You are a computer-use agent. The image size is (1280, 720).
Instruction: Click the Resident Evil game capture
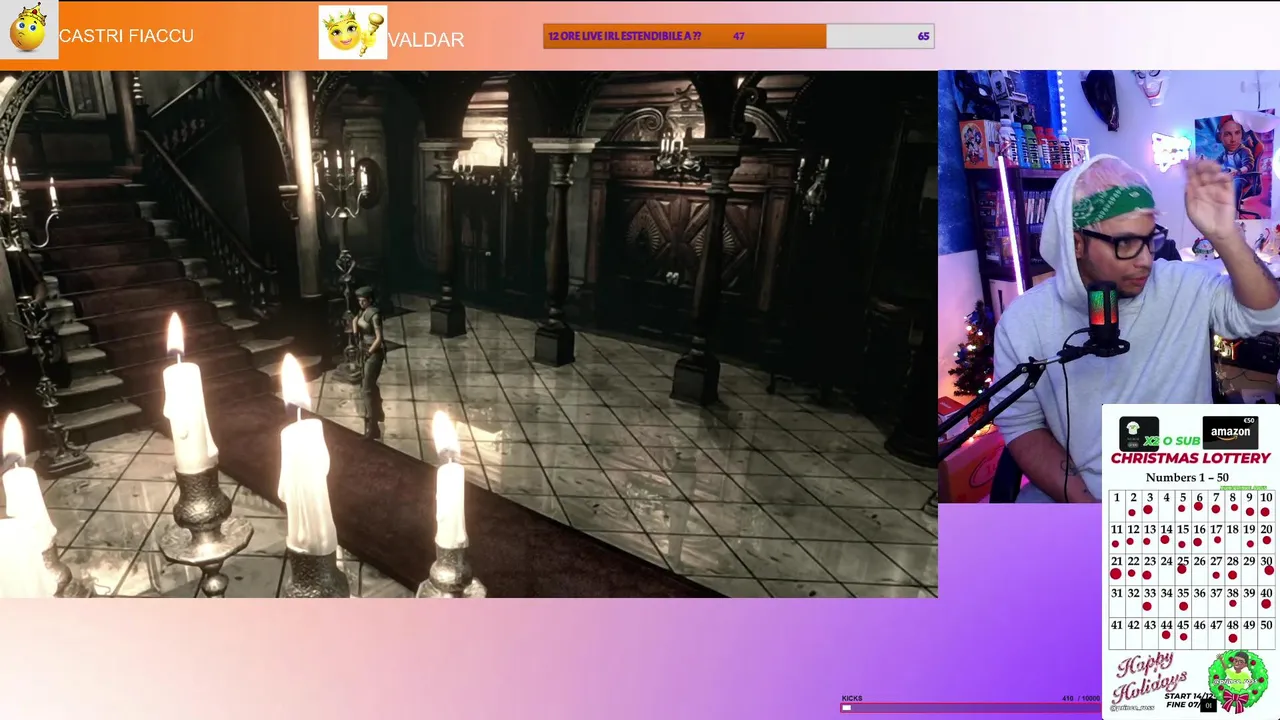[468, 334]
